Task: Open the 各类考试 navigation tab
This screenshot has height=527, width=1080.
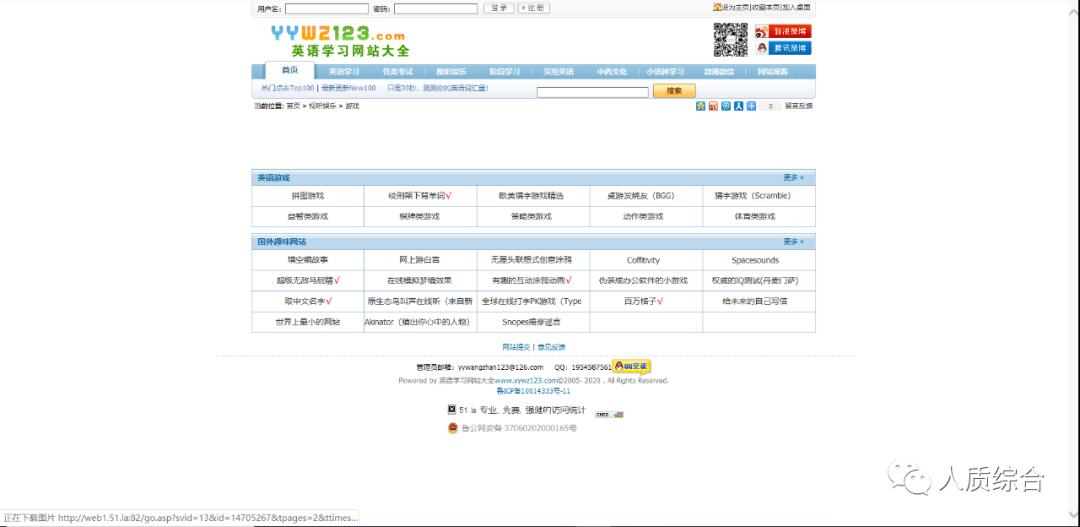Action: point(397,72)
